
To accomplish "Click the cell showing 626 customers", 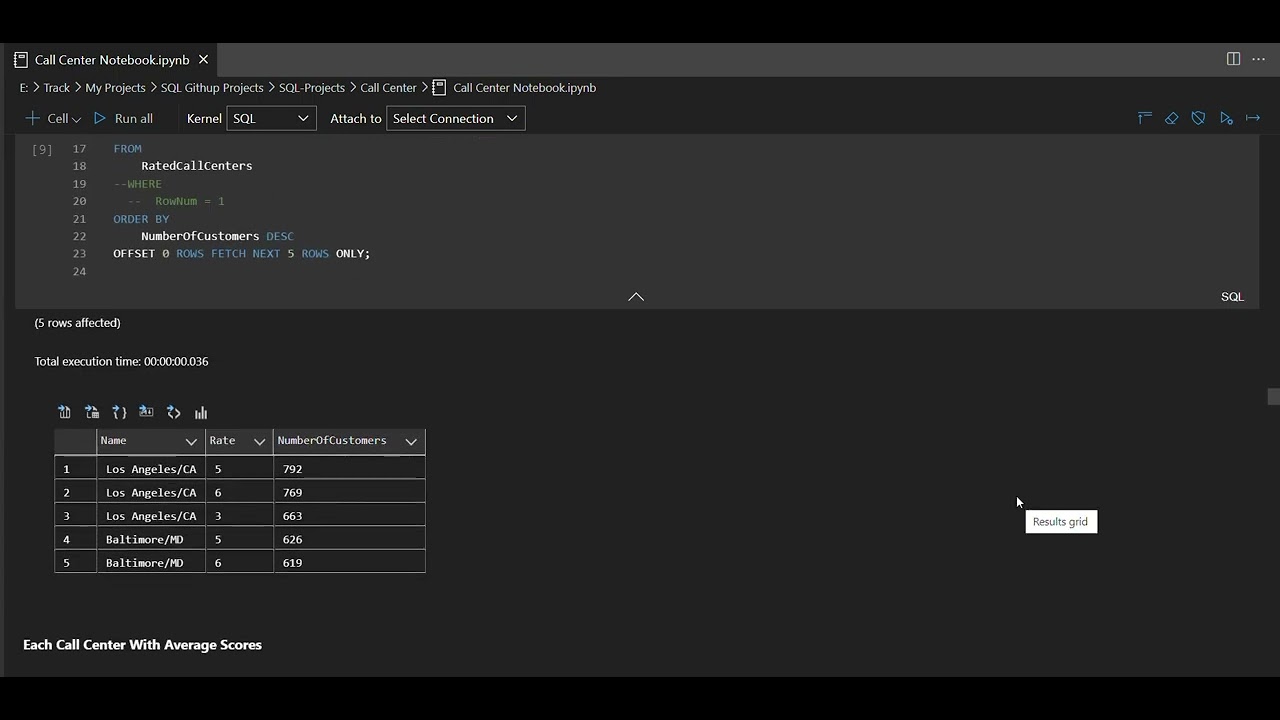I will point(349,539).
